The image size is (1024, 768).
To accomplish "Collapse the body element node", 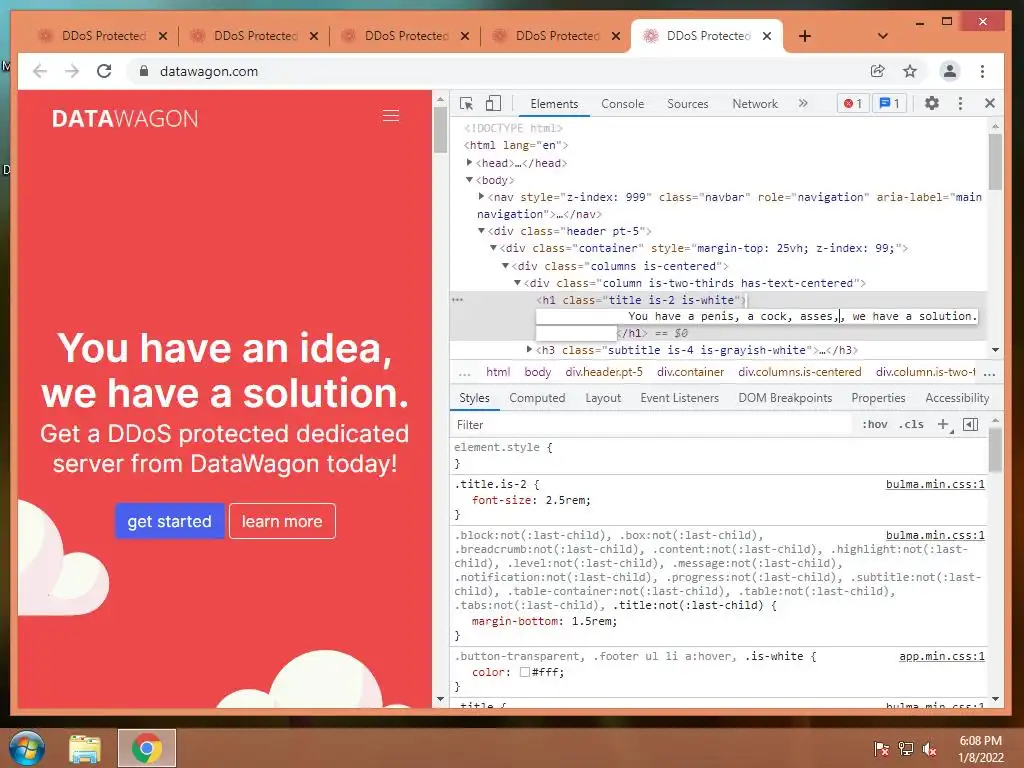I will click(x=470, y=180).
